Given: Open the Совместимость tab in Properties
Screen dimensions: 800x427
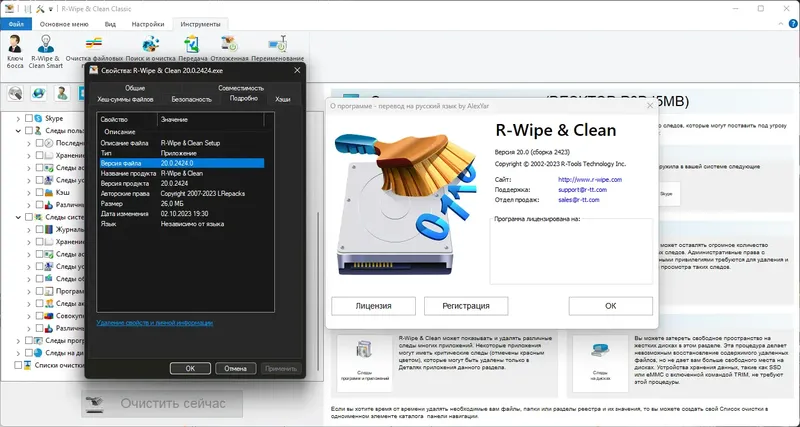Looking at the screenshot, I should (241, 88).
